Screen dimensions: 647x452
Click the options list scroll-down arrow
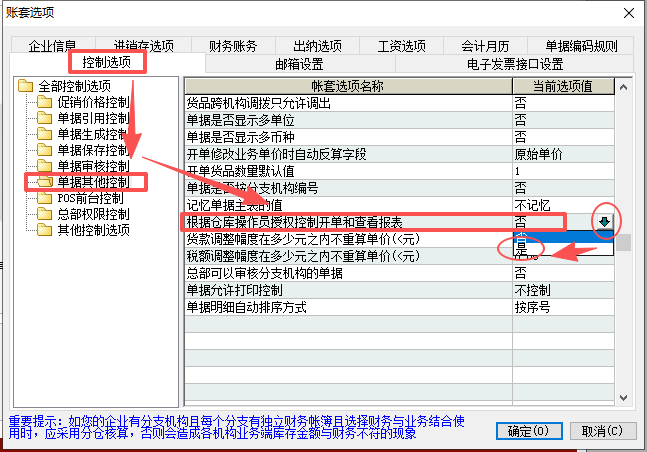(624, 395)
